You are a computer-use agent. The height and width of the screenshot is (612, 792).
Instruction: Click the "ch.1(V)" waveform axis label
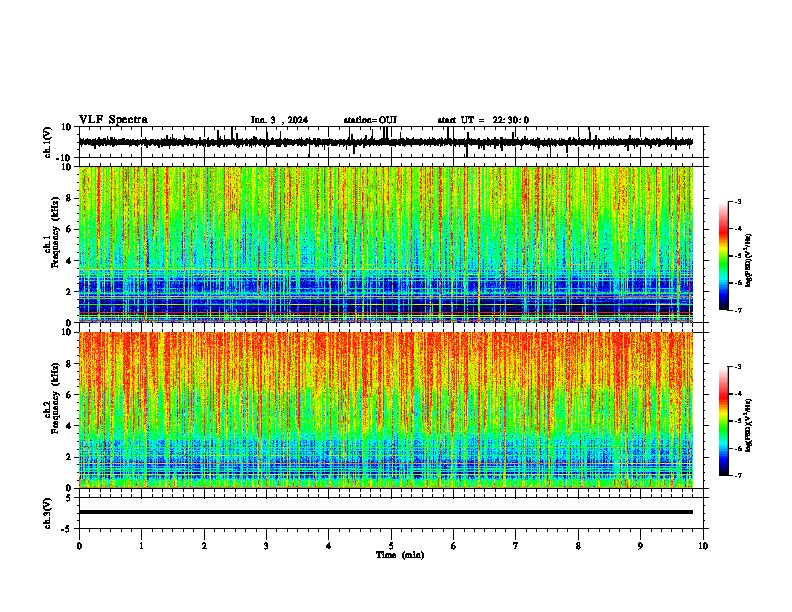[48, 142]
